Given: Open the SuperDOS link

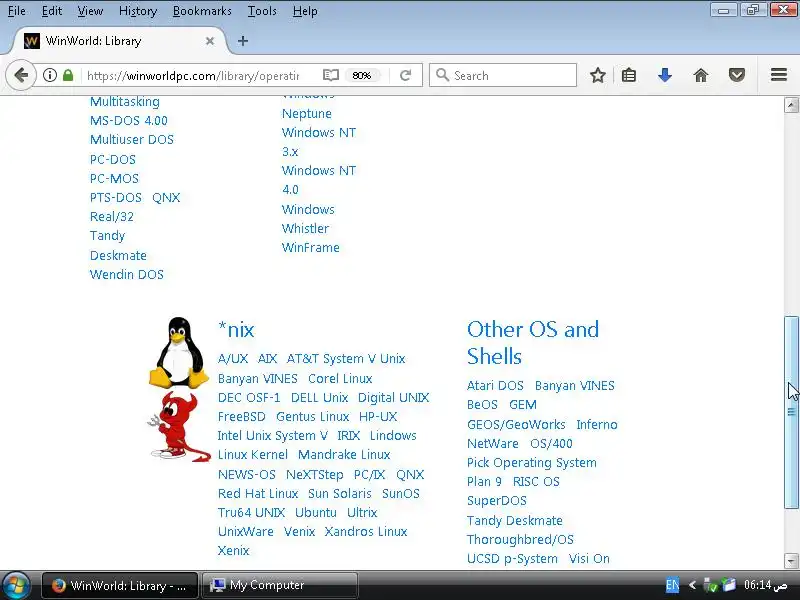Looking at the screenshot, I should (496, 501).
